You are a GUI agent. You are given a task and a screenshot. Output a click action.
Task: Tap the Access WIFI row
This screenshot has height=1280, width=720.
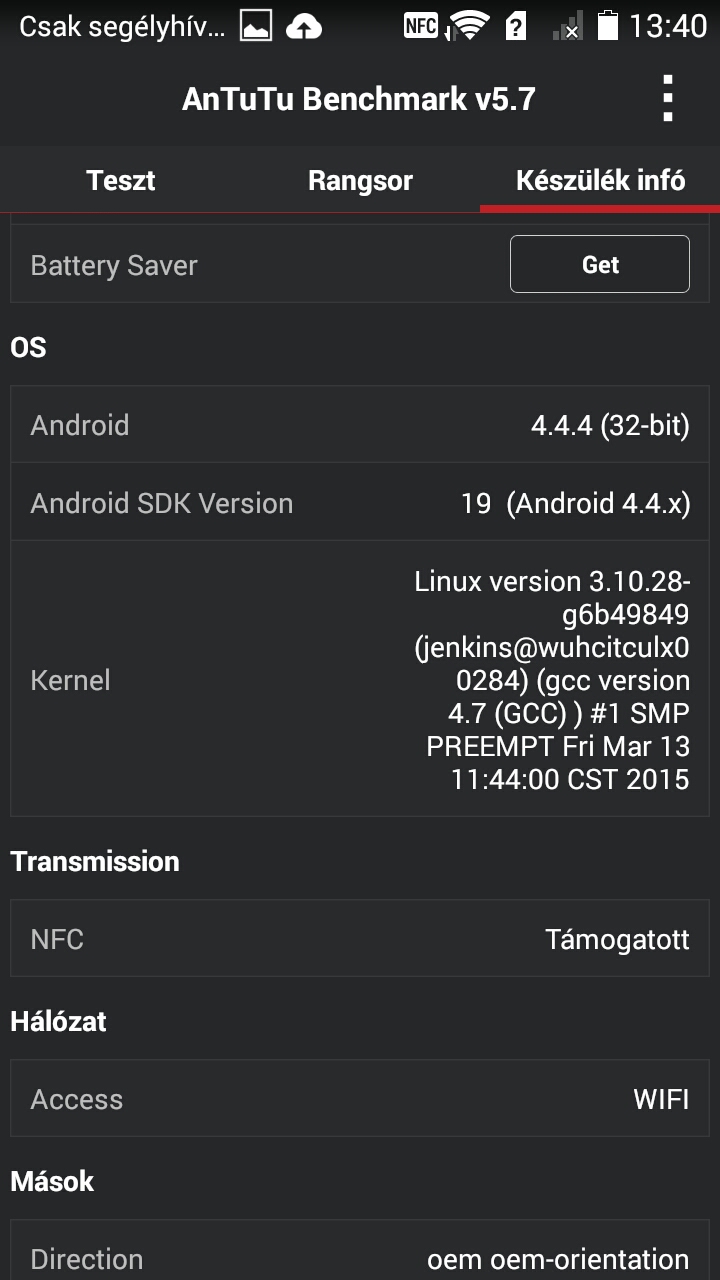pos(360,1099)
